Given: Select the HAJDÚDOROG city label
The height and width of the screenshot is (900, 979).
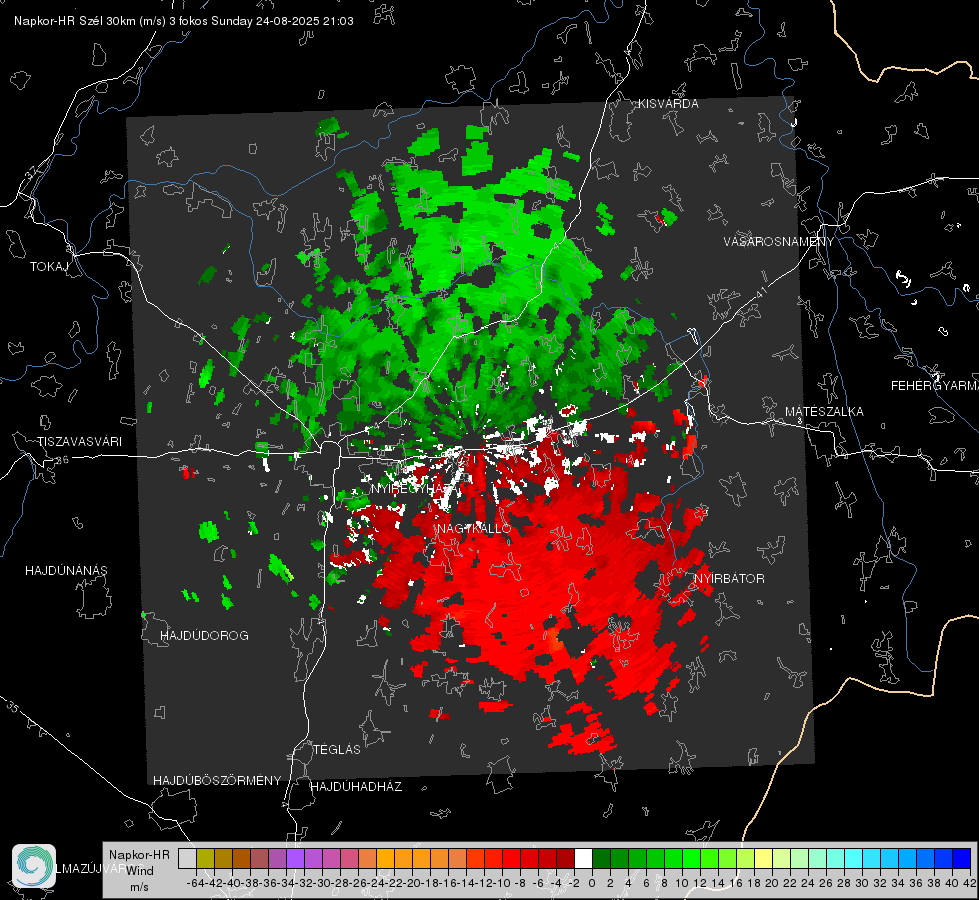Looking at the screenshot, I should pyautogui.click(x=204, y=636).
